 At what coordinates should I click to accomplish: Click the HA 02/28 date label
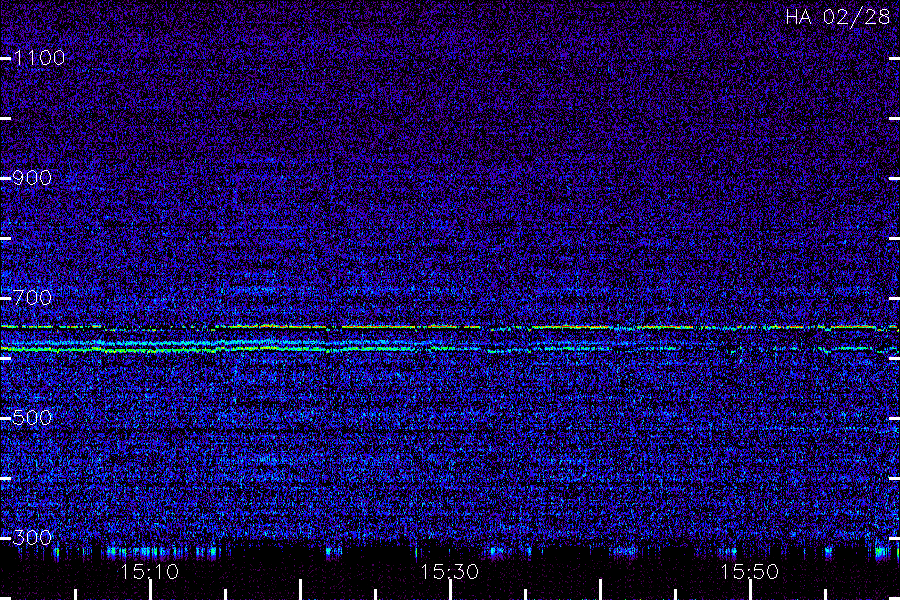pos(837,17)
